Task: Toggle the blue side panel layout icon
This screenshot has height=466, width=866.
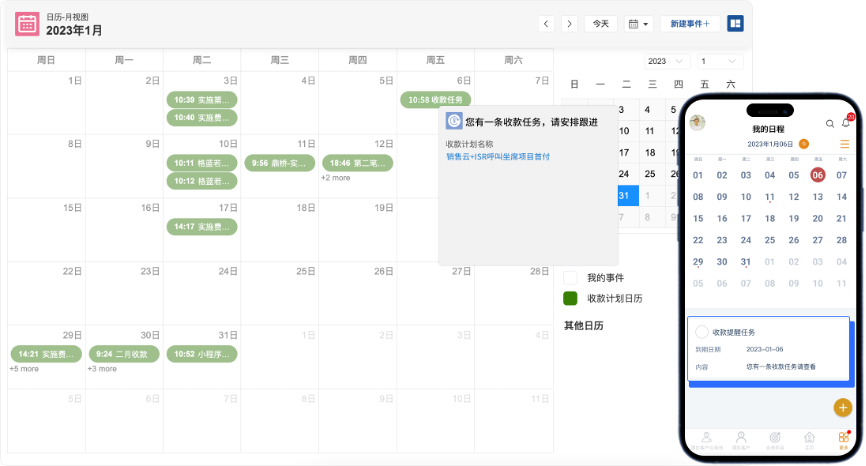Action: tap(735, 23)
